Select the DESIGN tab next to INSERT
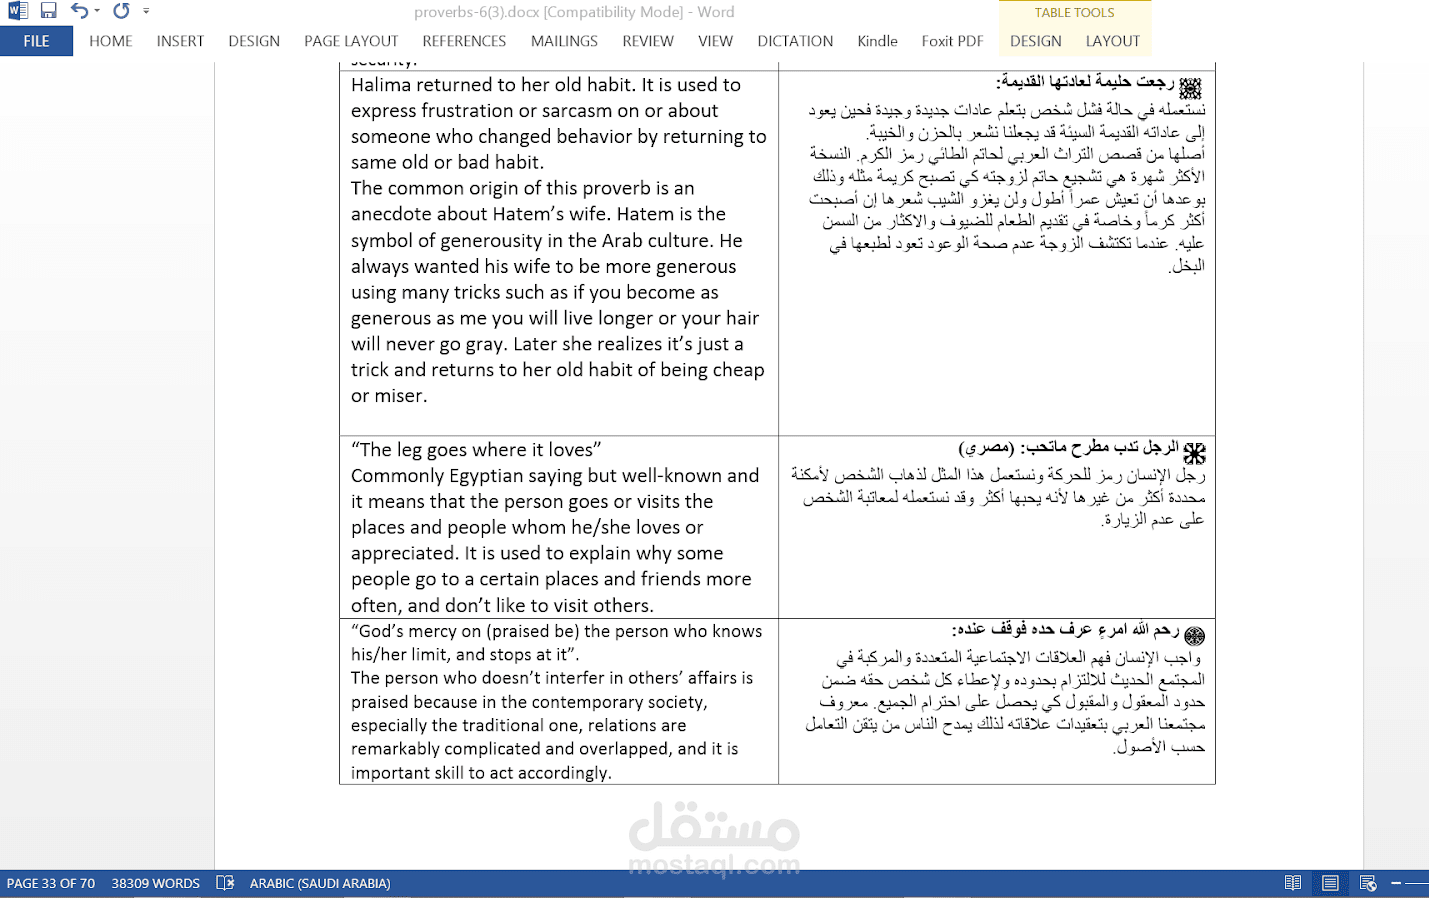 [254, 41]
